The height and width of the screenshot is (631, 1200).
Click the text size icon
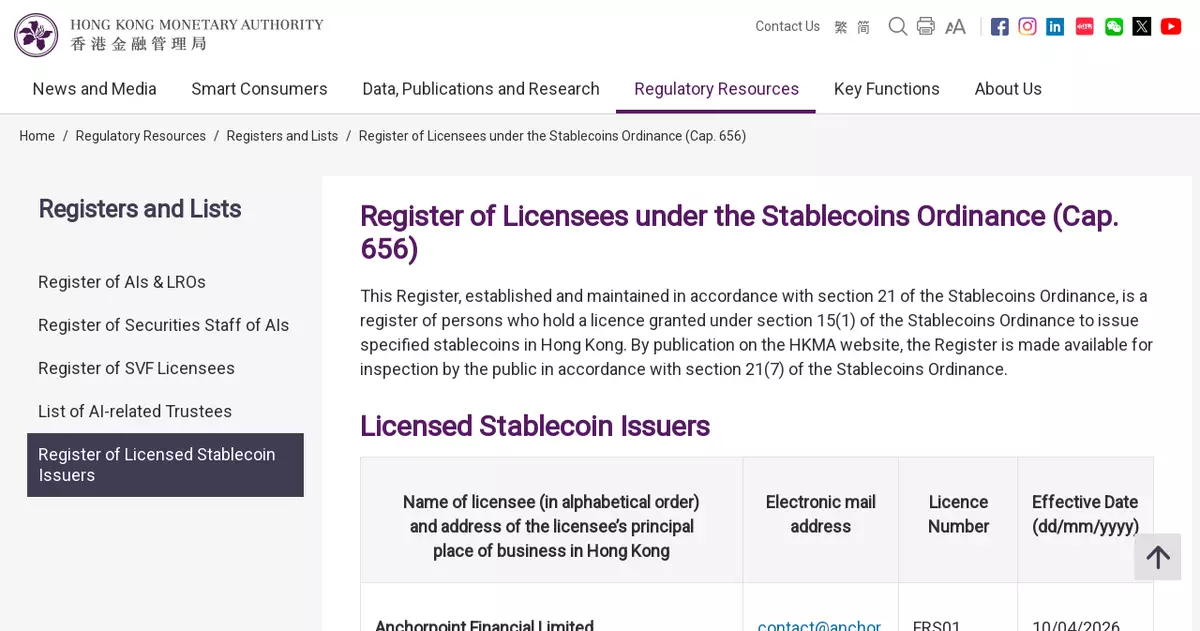[955, 27]
